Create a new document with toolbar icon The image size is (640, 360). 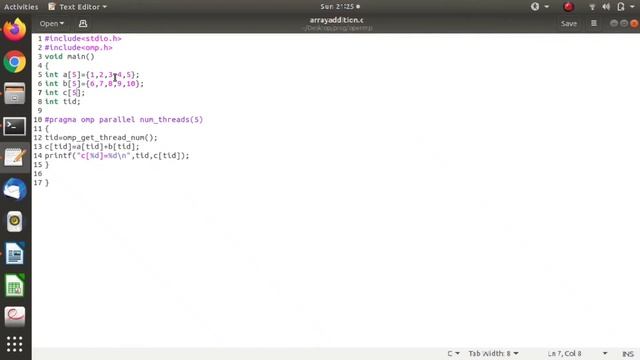[83, 24]
